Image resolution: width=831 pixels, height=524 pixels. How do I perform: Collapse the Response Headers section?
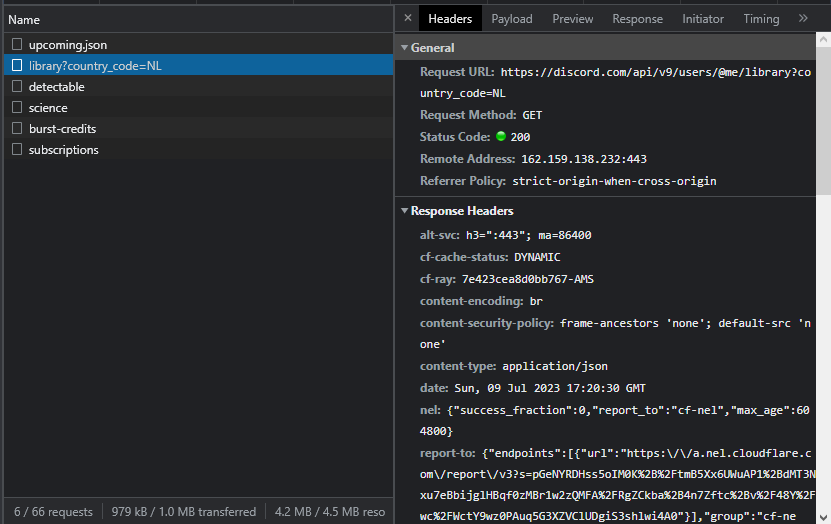405,211
